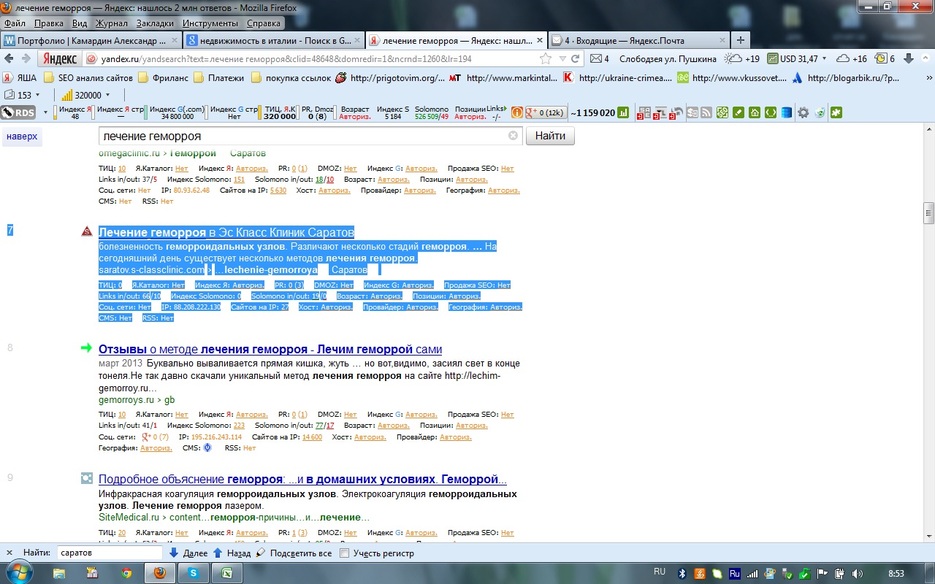The image size is (935, 584).
Task: Open a new tab with the plus button
Action: (740, 41)
